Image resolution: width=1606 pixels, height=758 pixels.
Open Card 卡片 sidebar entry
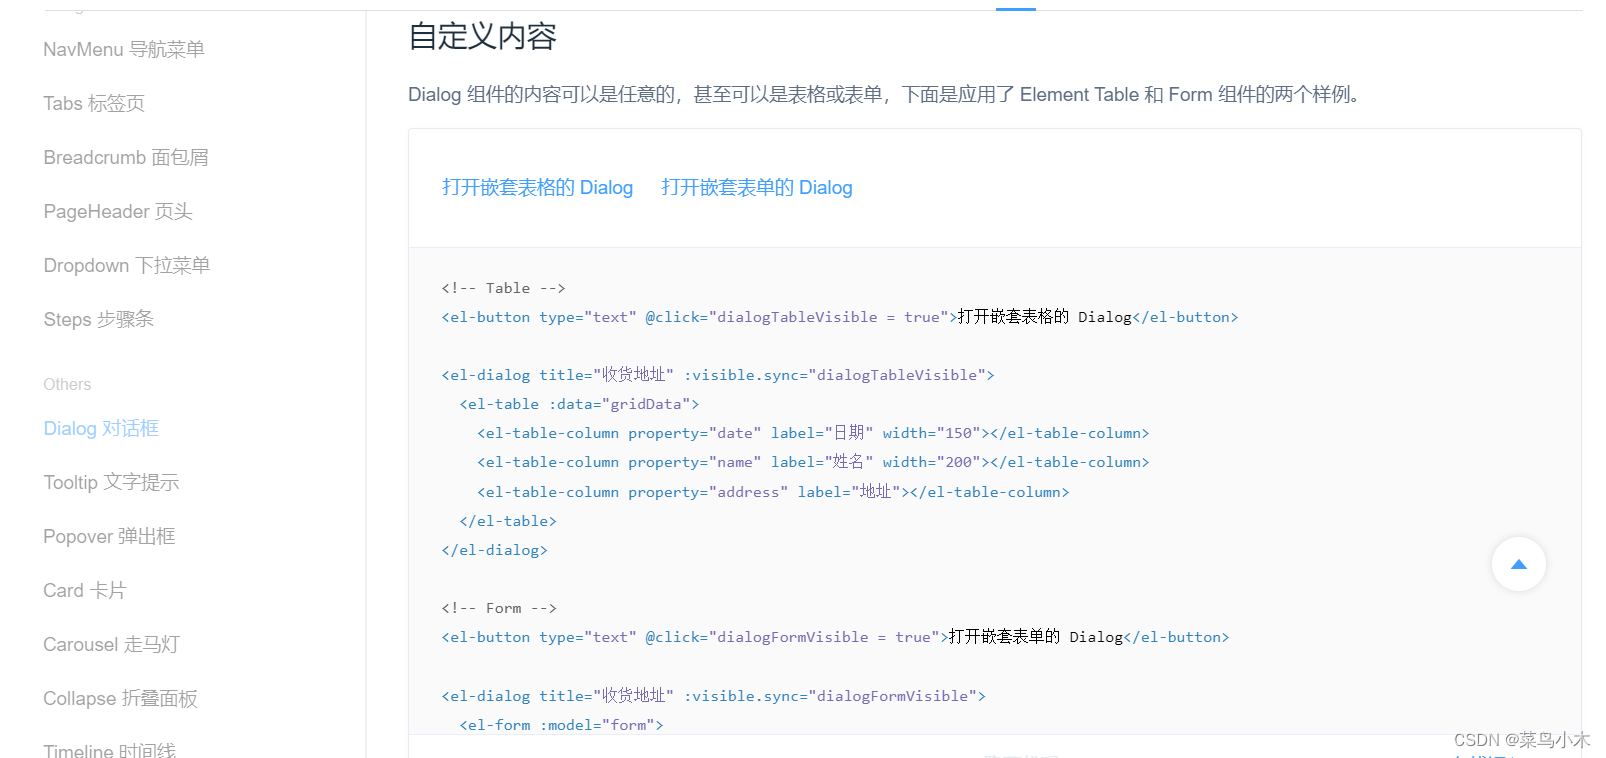tap(85, 590)
